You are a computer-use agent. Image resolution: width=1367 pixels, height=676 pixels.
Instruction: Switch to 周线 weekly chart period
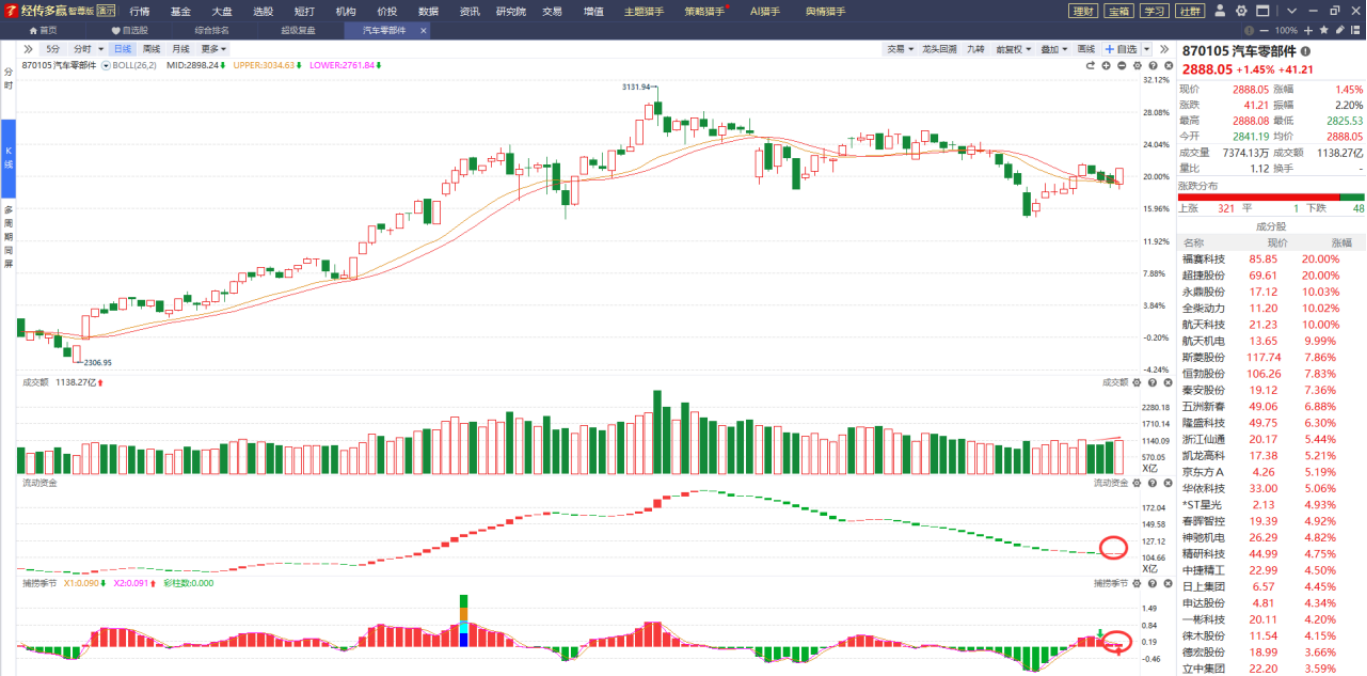151,48
